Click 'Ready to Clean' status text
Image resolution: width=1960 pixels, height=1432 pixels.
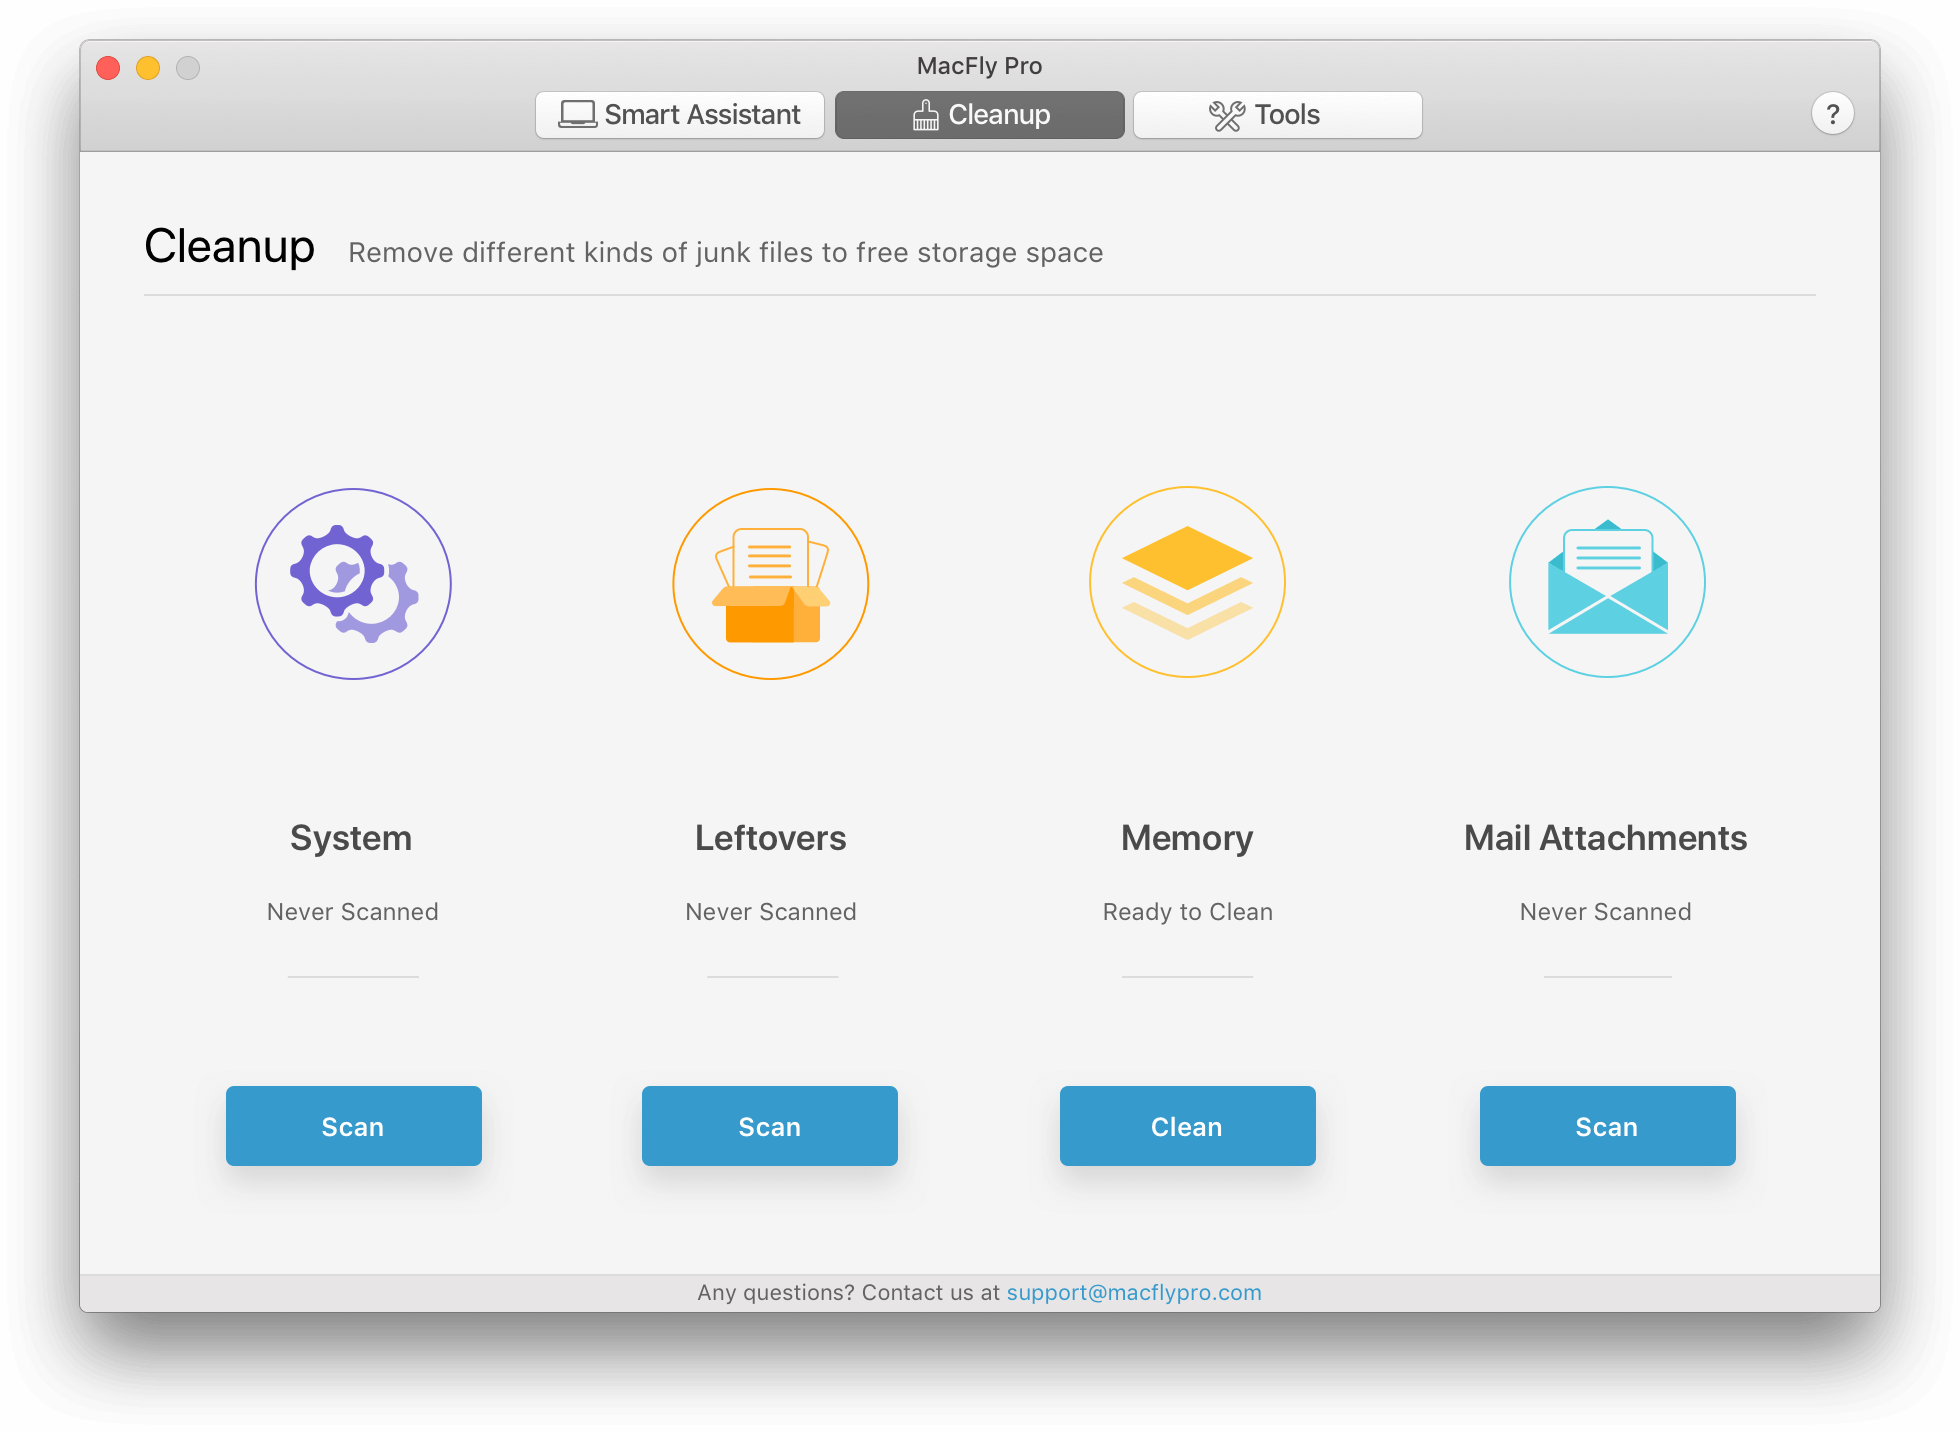pyautogui.click(x=1188, y=912)
